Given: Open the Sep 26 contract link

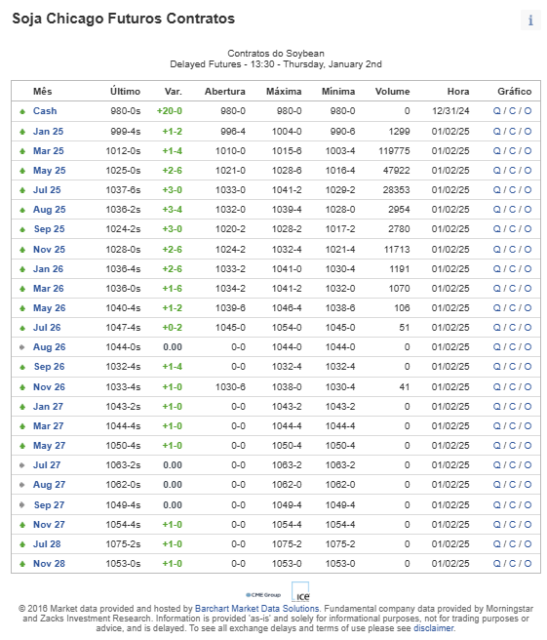Looking at the screenshot, I should coord(49,367).
